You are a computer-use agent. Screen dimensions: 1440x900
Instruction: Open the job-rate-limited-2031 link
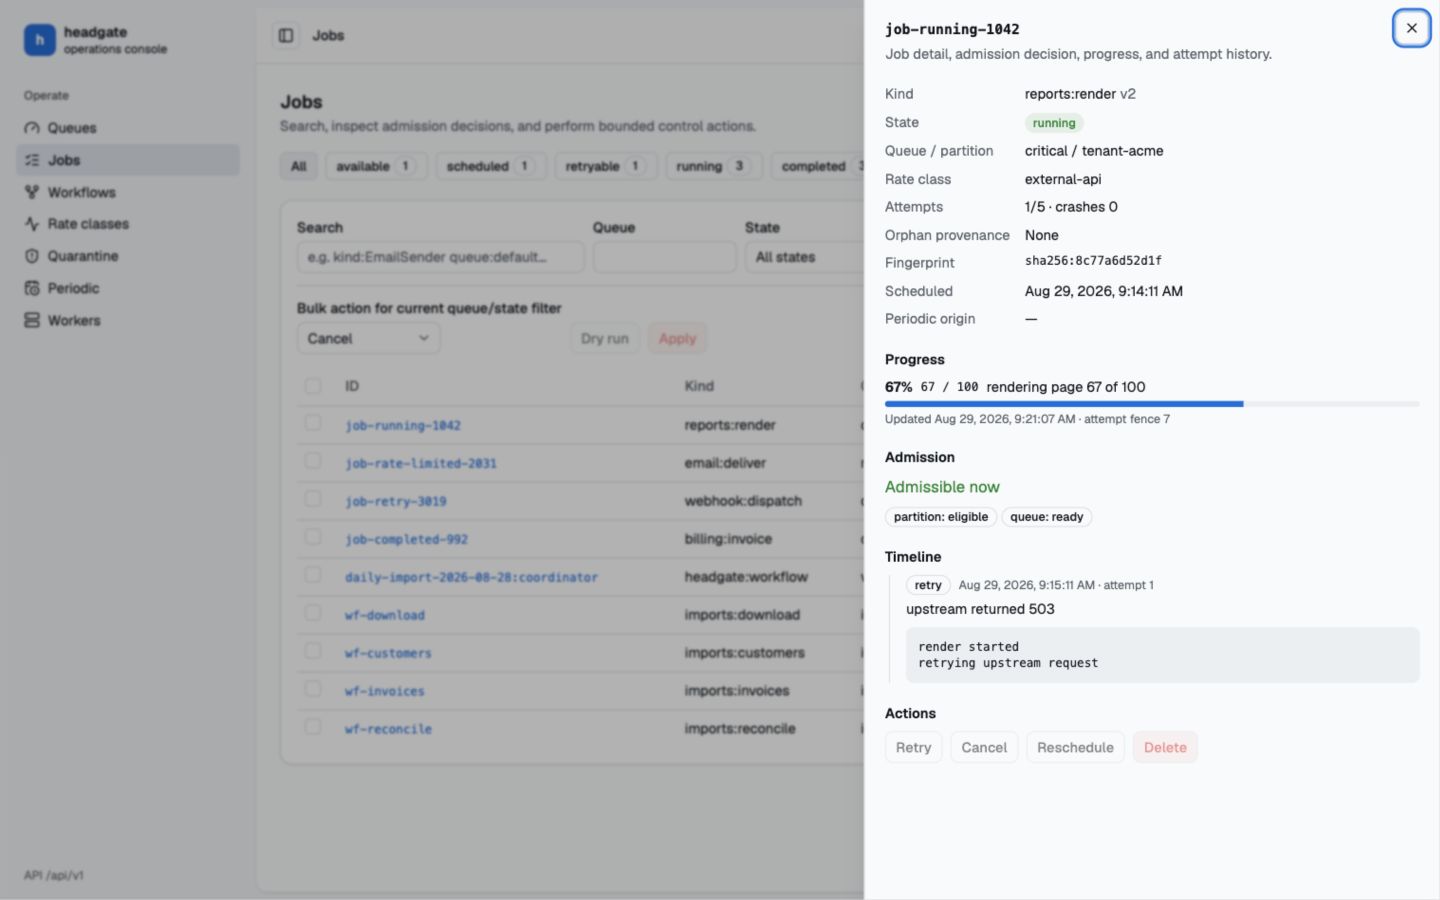point(421,463)
